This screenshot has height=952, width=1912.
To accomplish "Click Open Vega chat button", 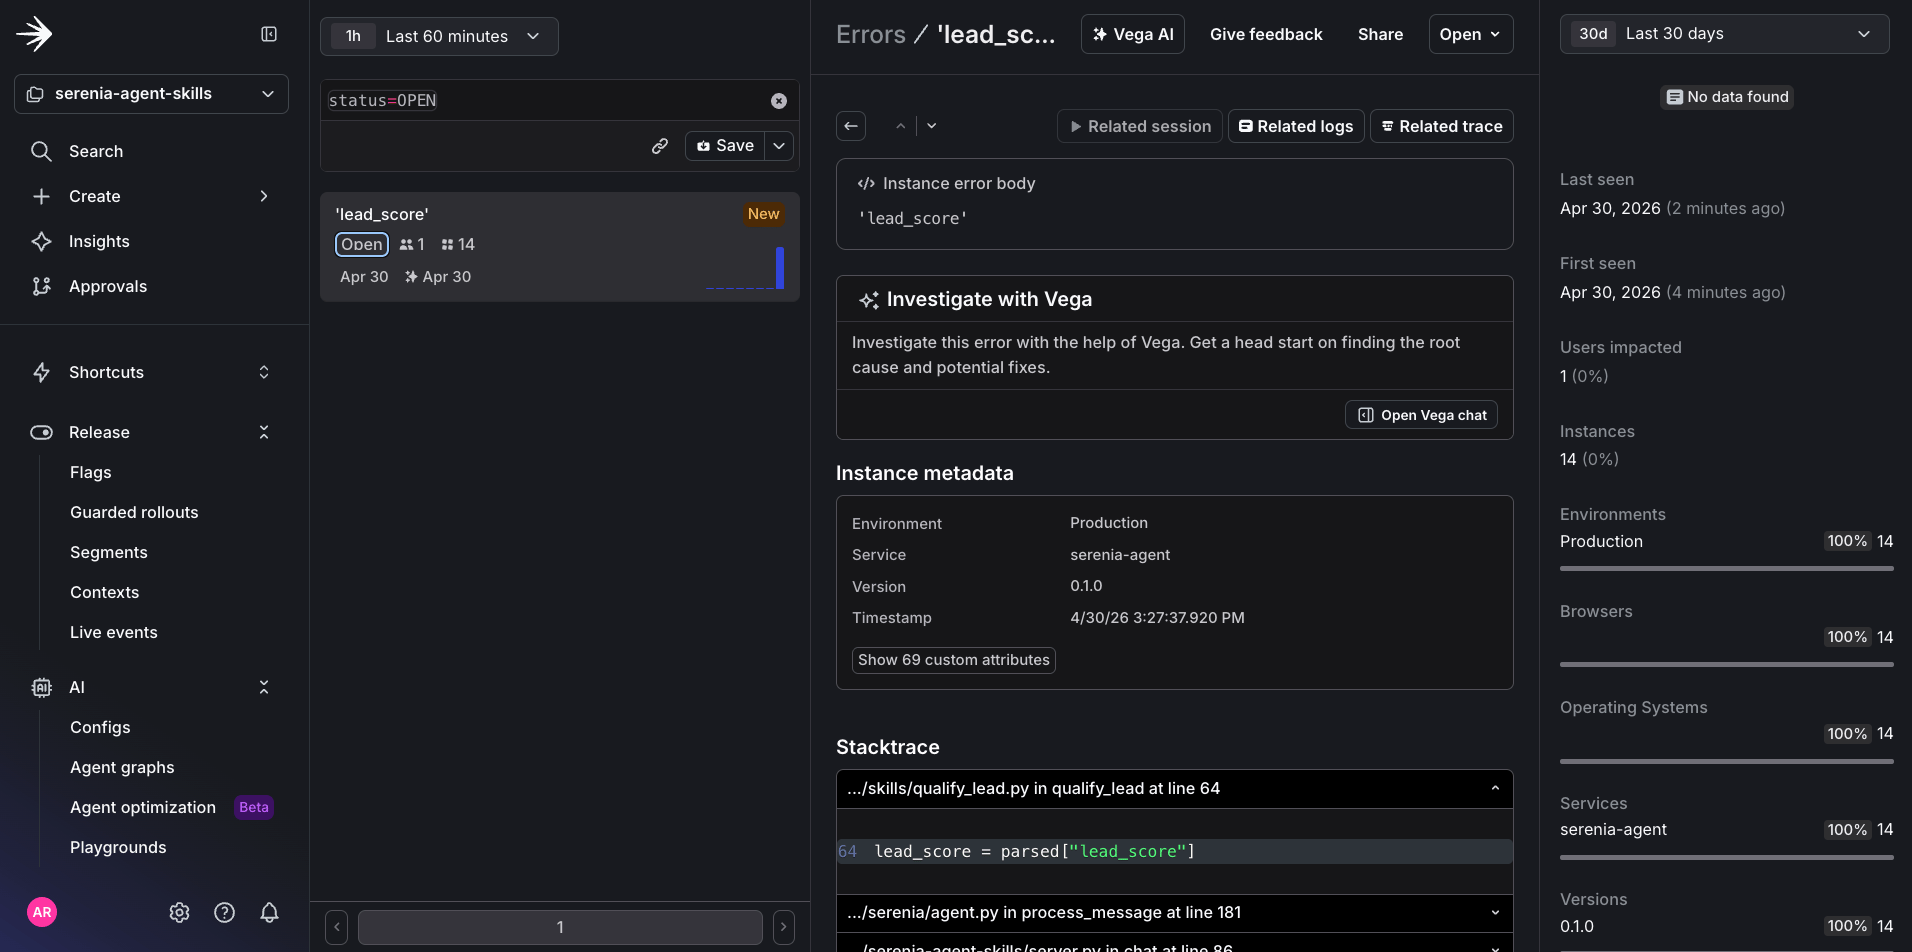I will (1421, 415).
